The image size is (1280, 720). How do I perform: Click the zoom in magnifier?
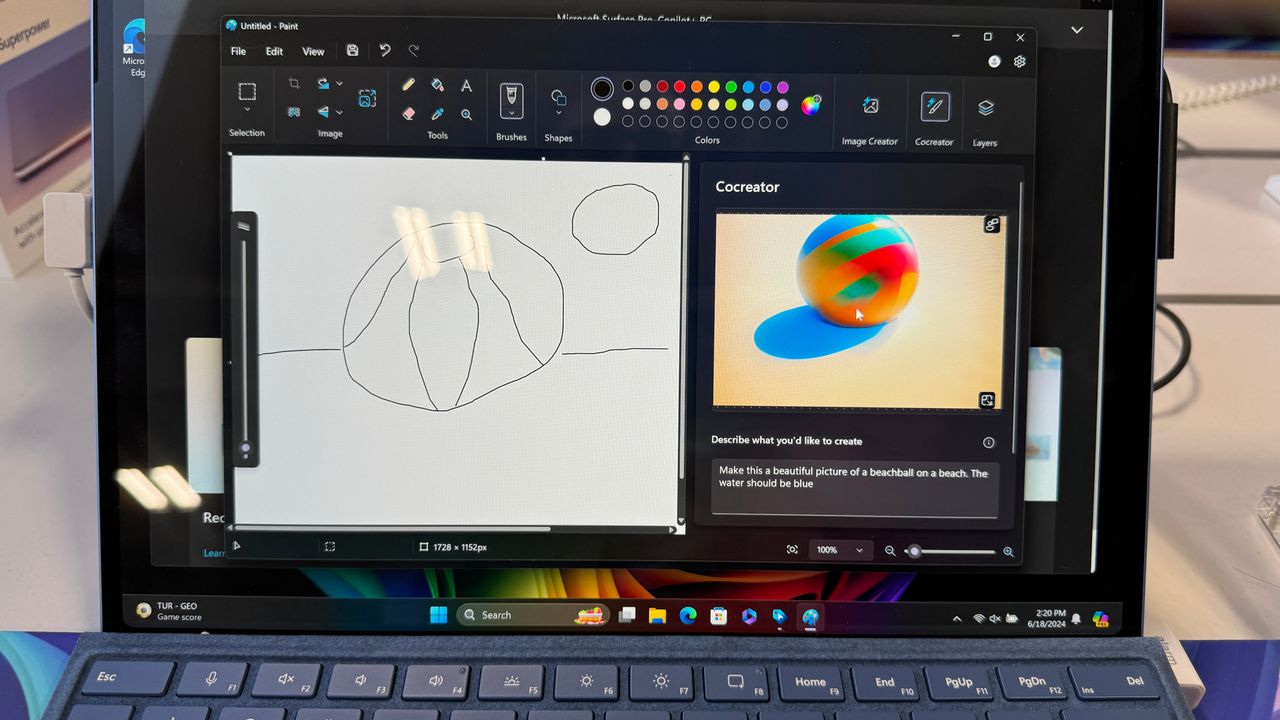tap(1008, 551)
